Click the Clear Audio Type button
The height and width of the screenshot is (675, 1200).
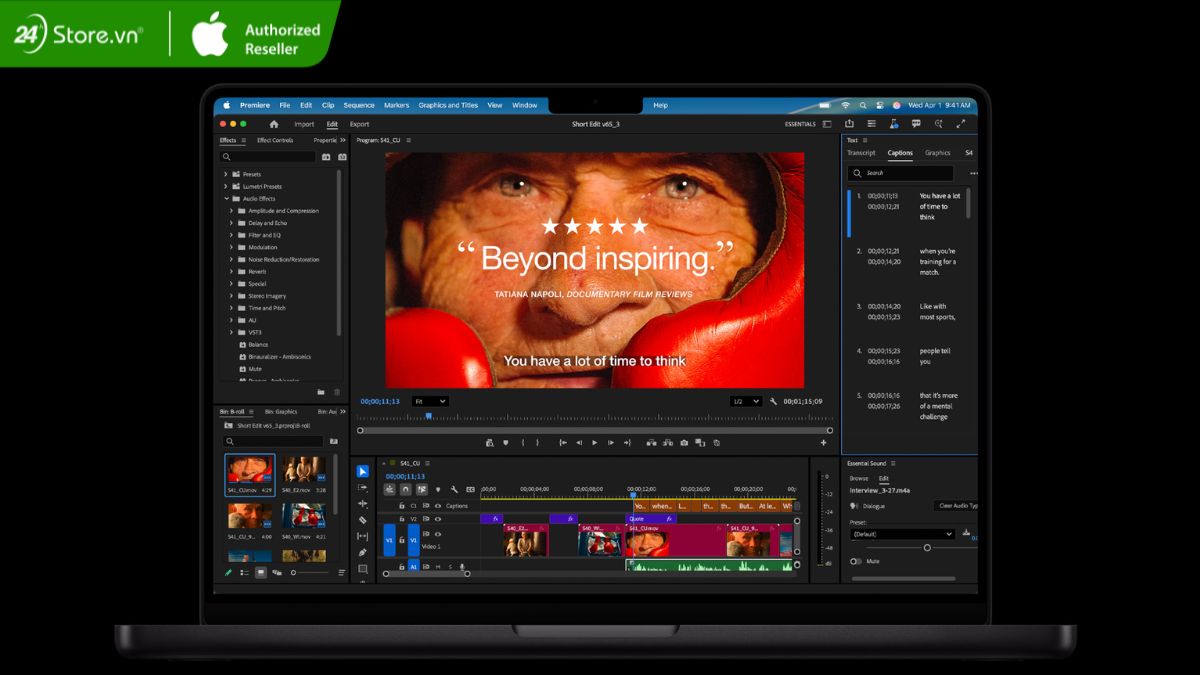tap(958, 506)
